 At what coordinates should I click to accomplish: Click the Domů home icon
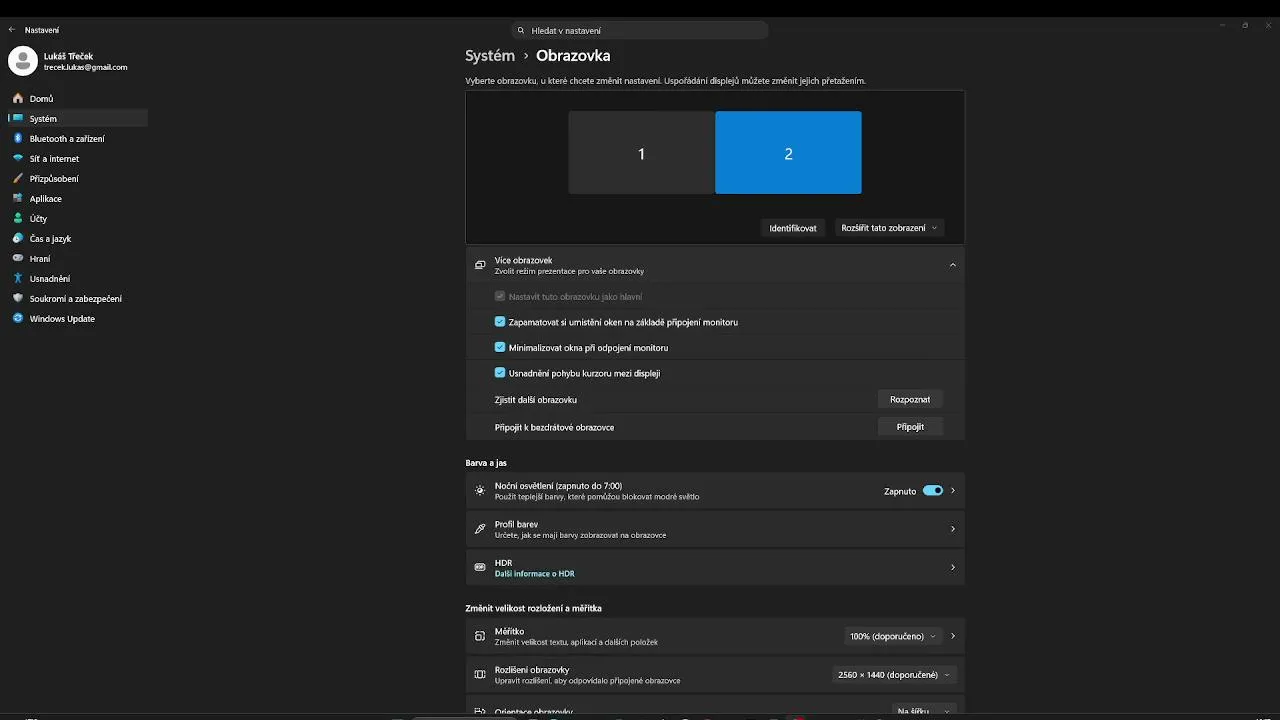18,99
